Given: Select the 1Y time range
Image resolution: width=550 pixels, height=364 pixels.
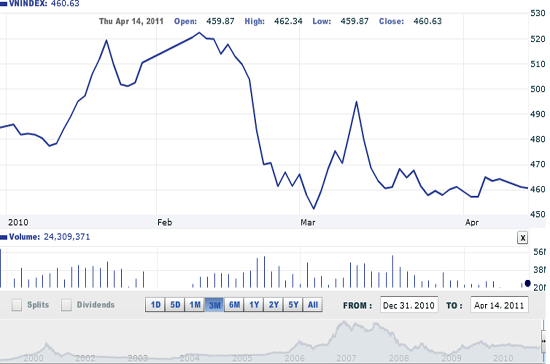Looking at the screenshot, I should tap(254, 305).
